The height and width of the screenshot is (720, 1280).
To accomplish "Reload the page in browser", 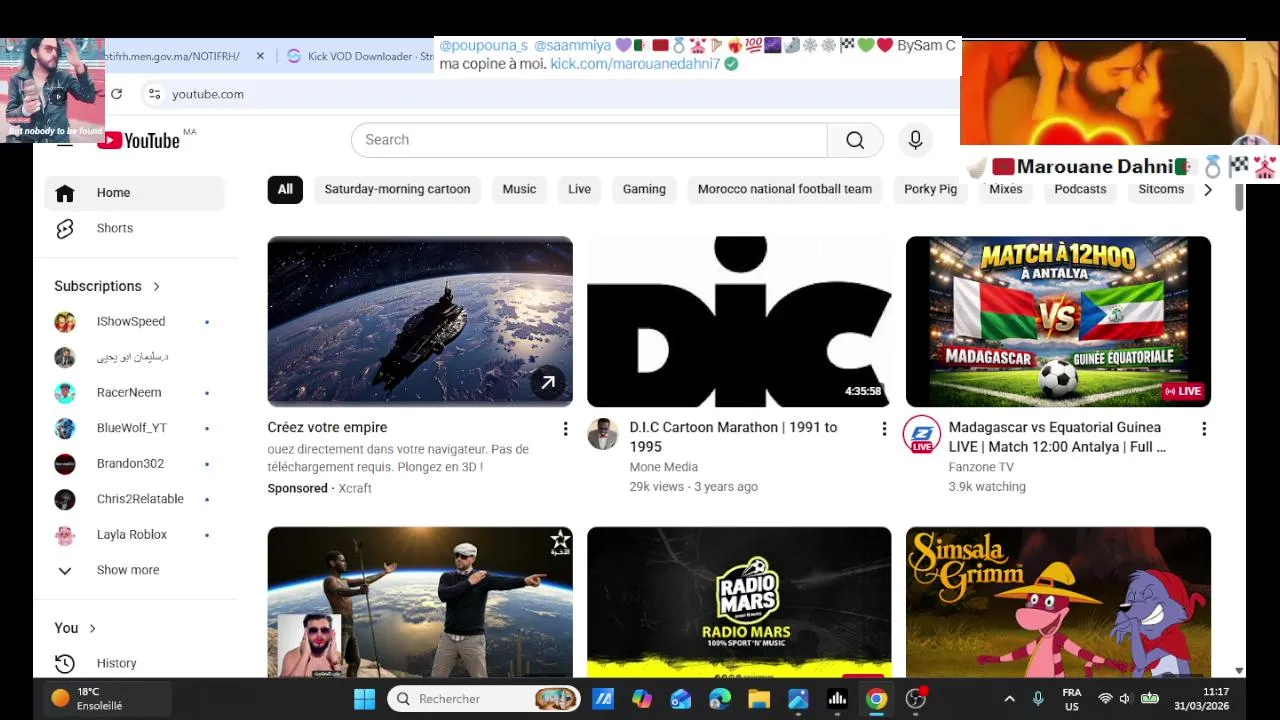I will (116, 94).
